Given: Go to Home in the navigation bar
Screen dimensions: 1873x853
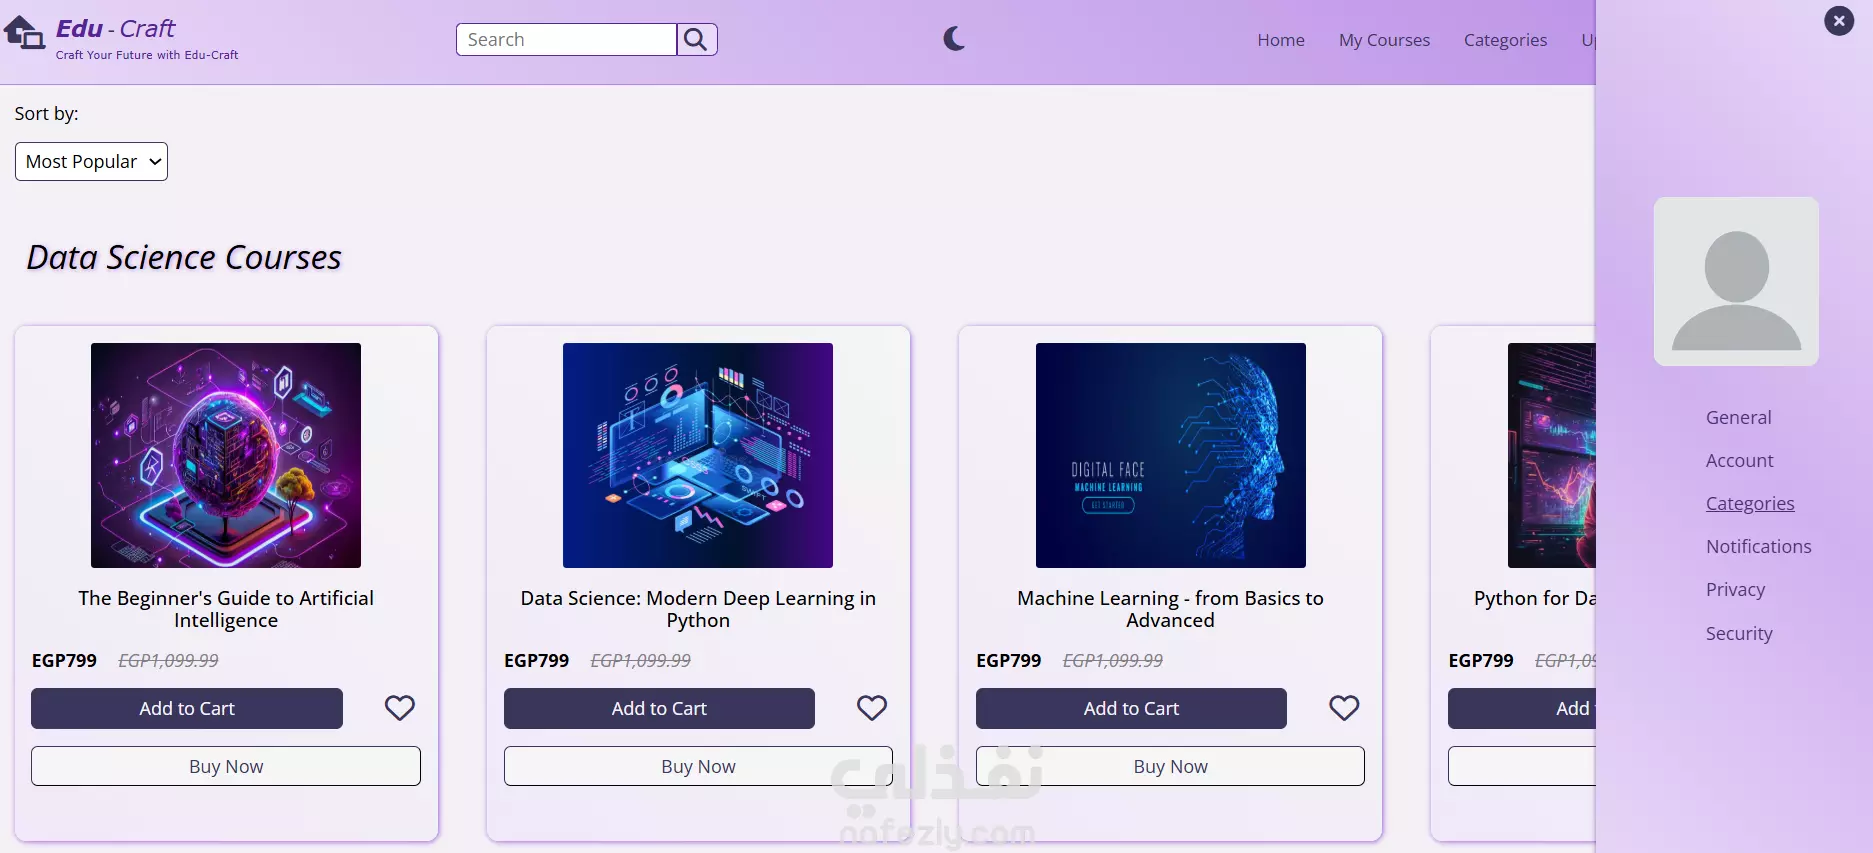Looking at the screenshot, I should click(1281, 40).
